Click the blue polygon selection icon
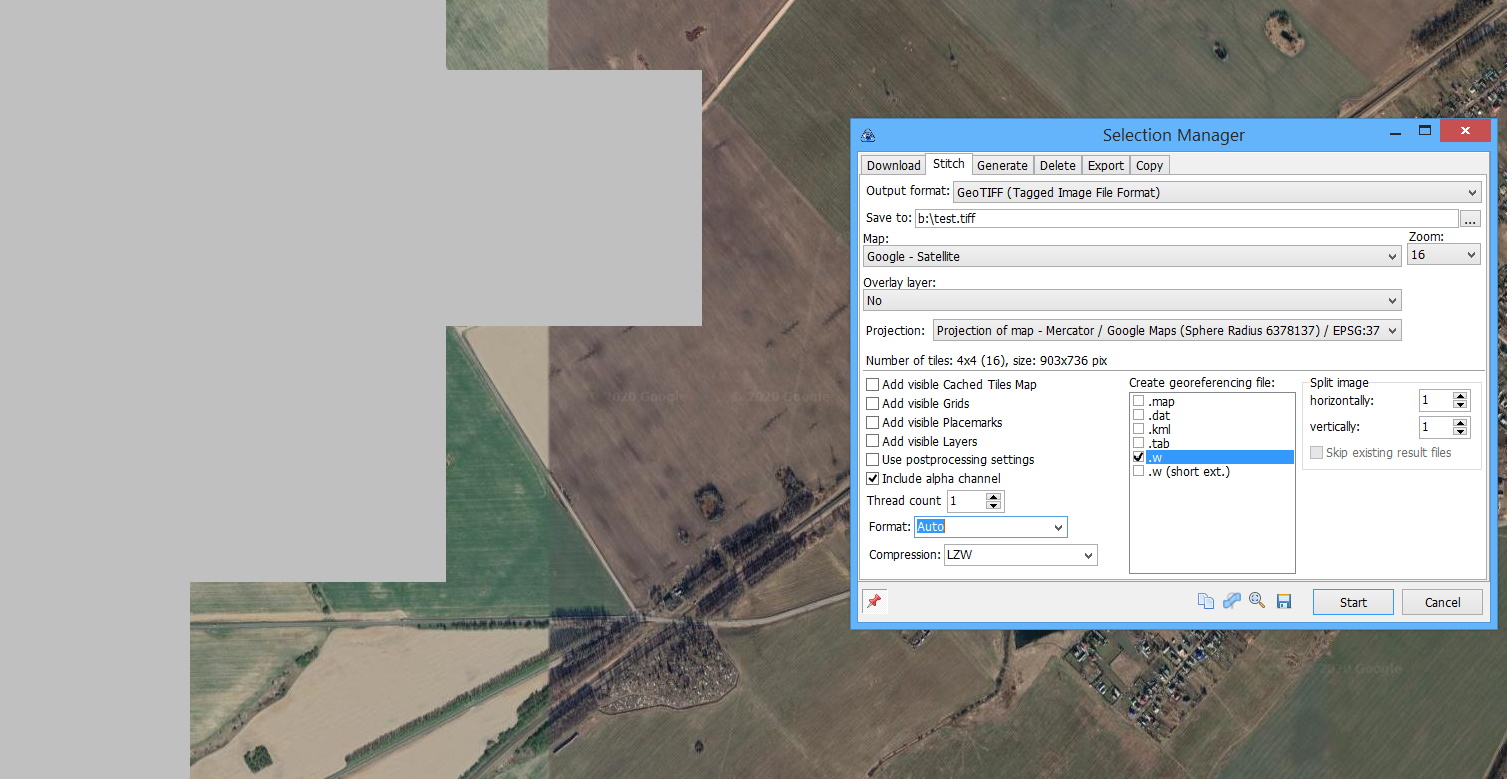Viewport: 1507px width, 779px height. (1232, 601)
